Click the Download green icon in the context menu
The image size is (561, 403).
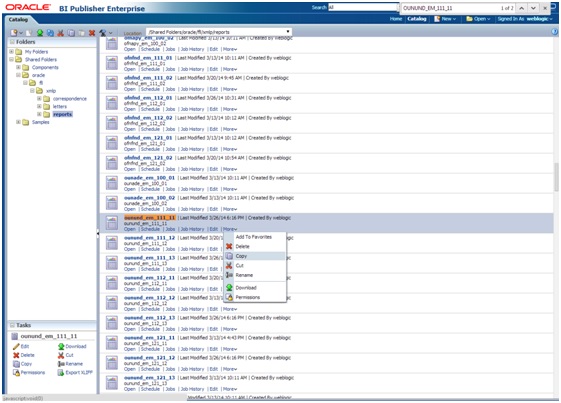[x=229, y=287]
